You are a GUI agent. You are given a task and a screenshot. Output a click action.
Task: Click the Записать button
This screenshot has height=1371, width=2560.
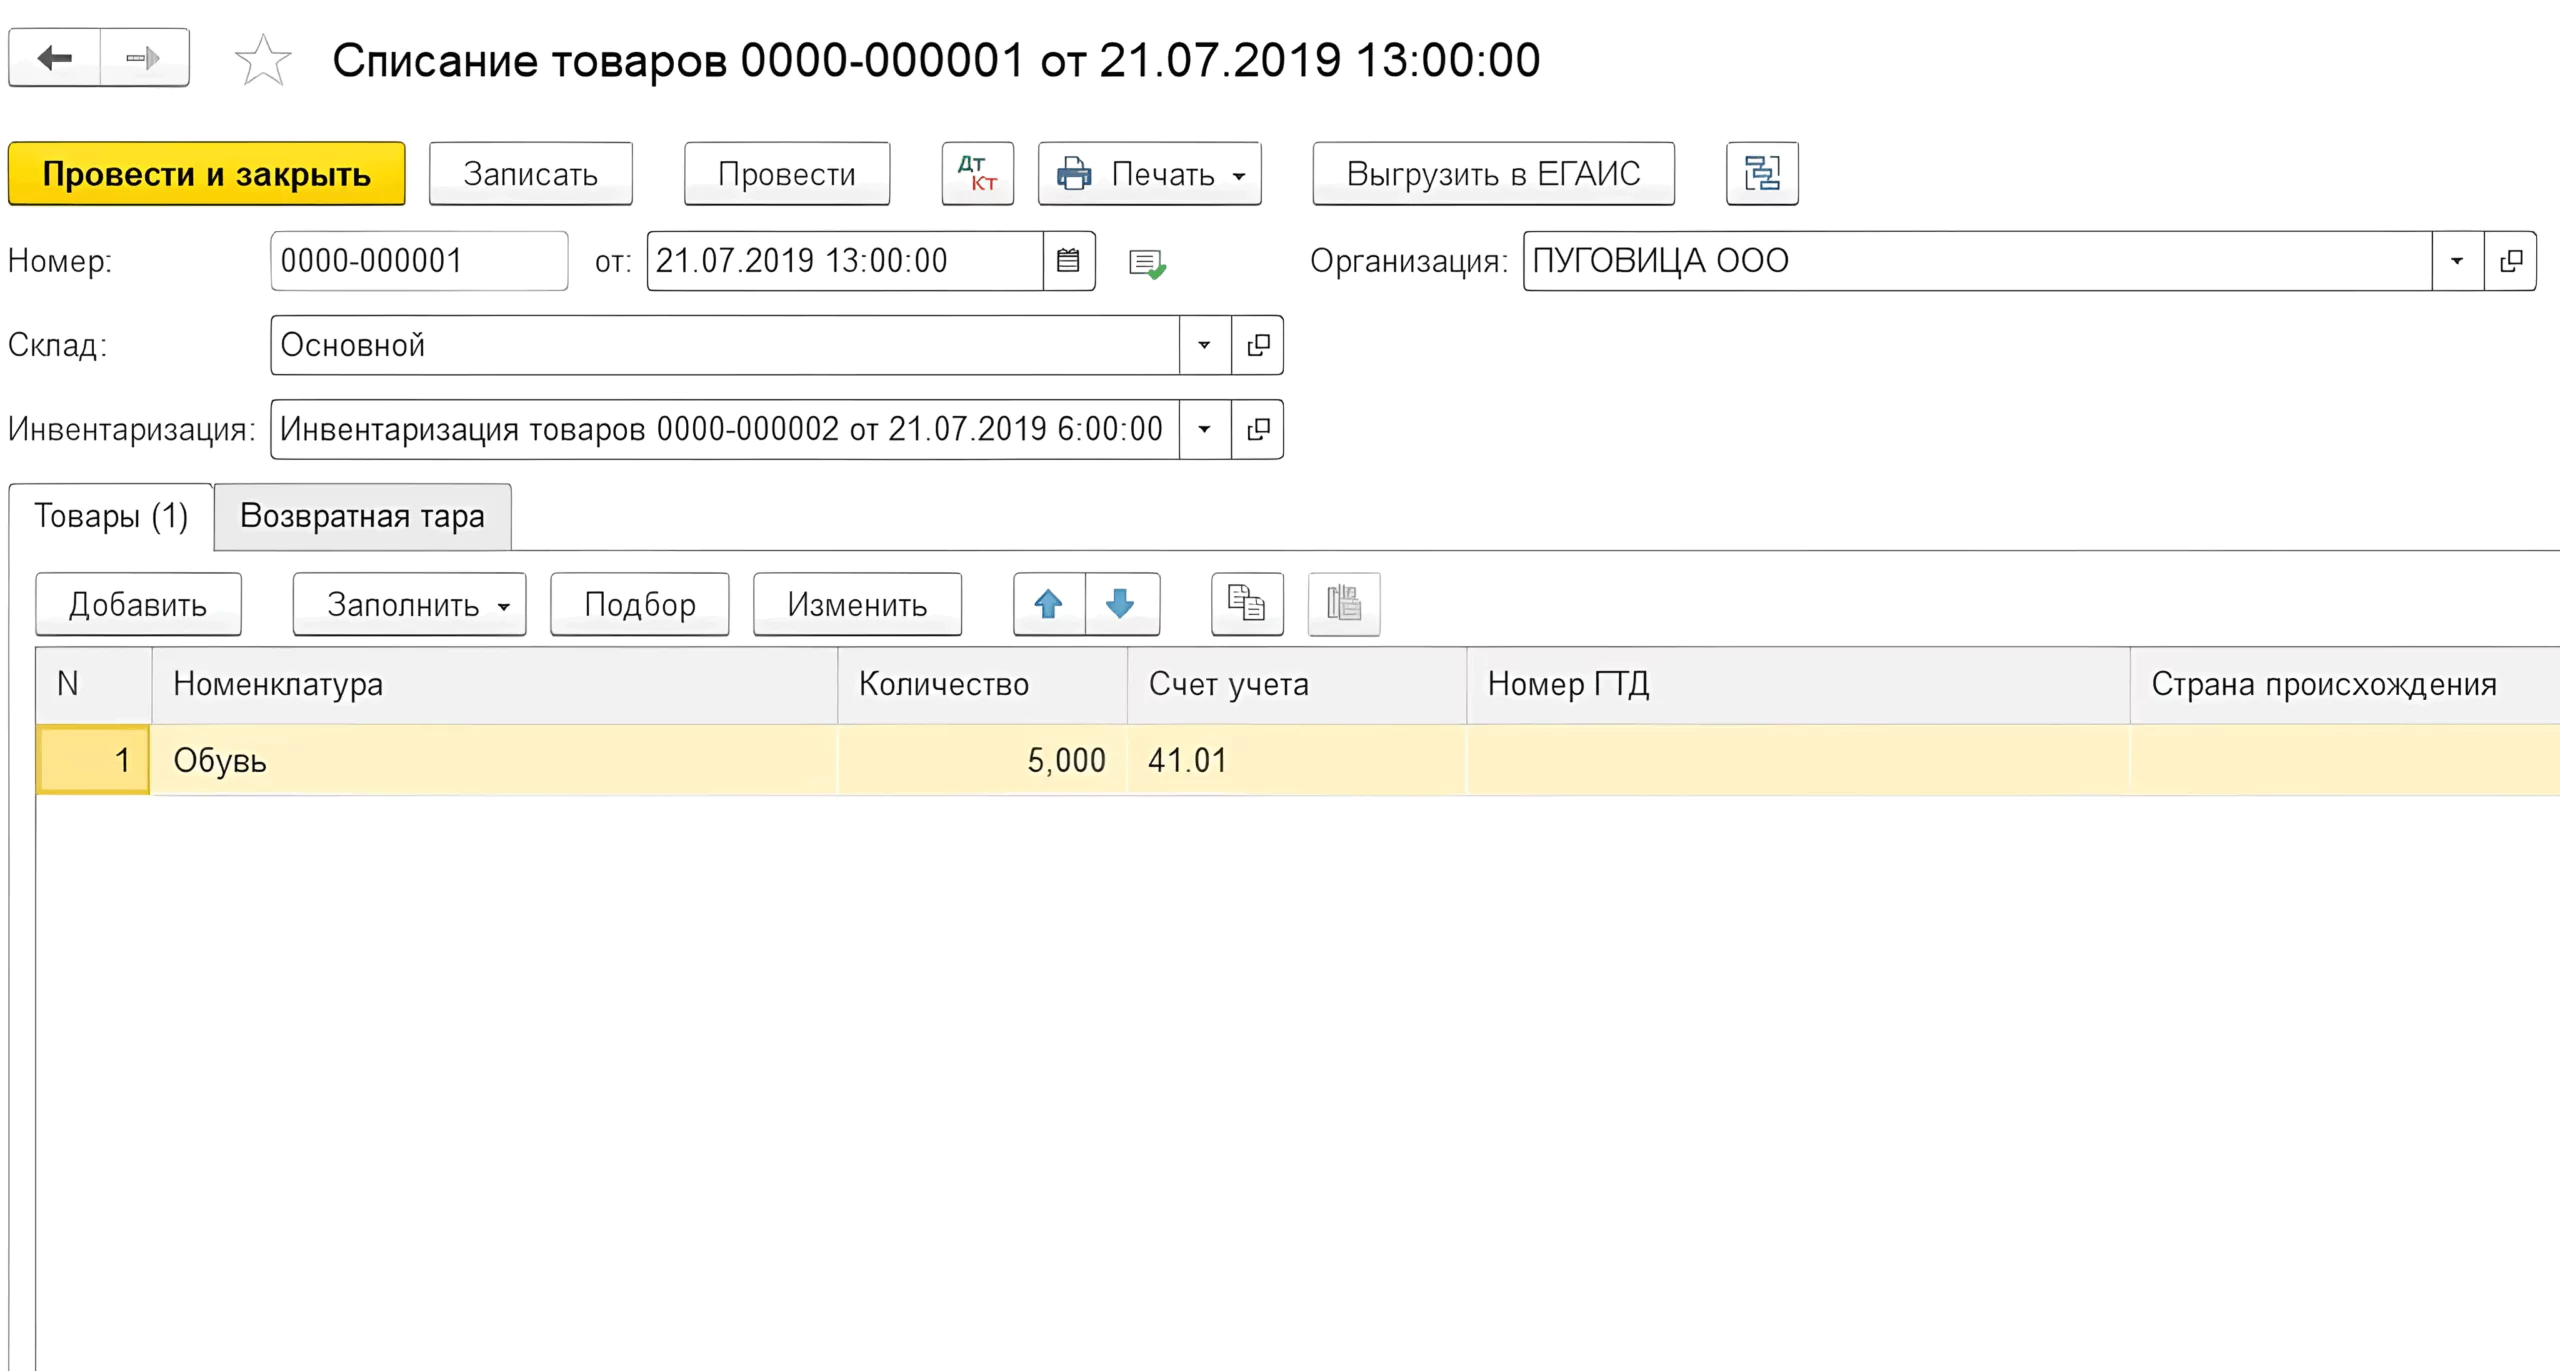click(x=531, y=173)
